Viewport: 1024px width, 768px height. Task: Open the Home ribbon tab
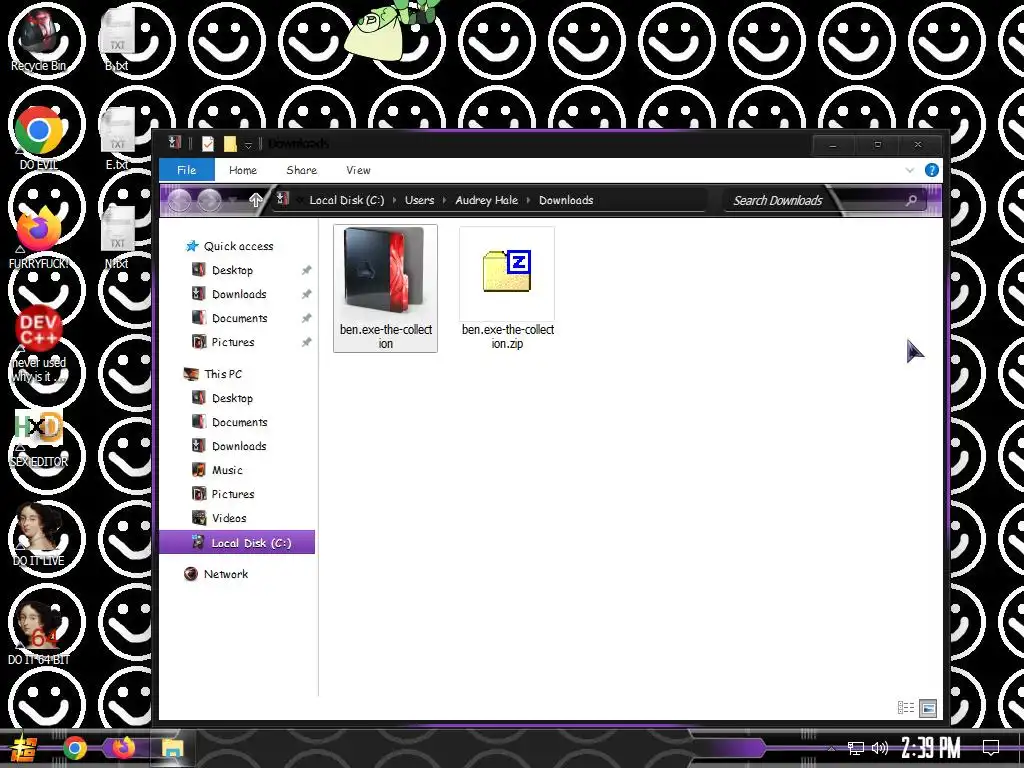click(243, 170)
